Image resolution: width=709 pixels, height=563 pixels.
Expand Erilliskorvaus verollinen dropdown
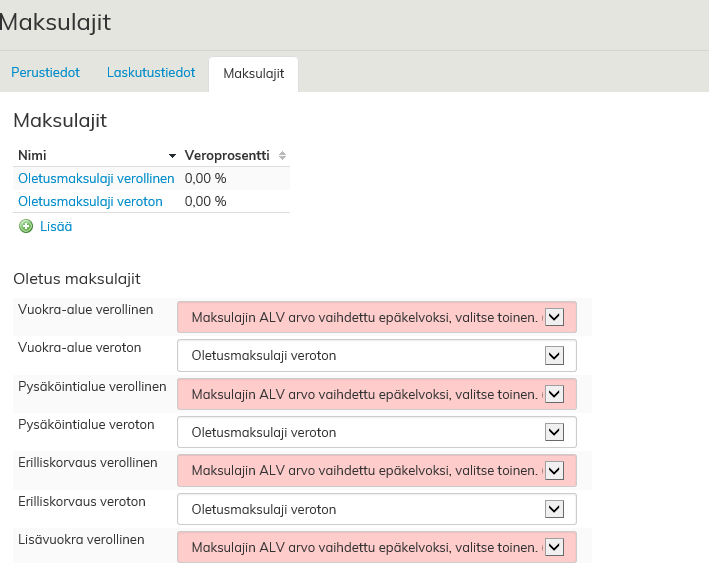click(376, 470)
